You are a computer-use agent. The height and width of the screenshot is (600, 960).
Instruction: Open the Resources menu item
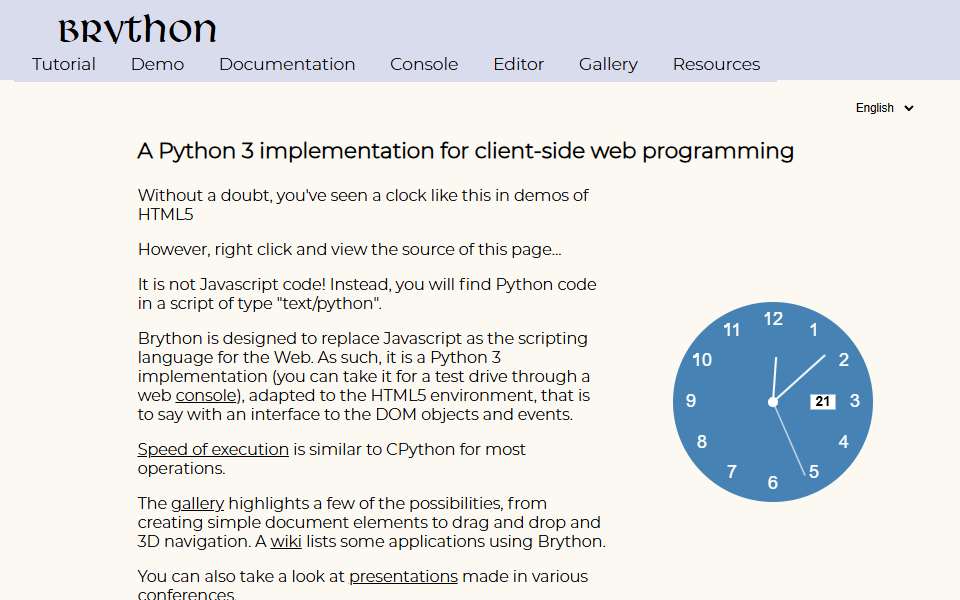(x=716, y=64)
